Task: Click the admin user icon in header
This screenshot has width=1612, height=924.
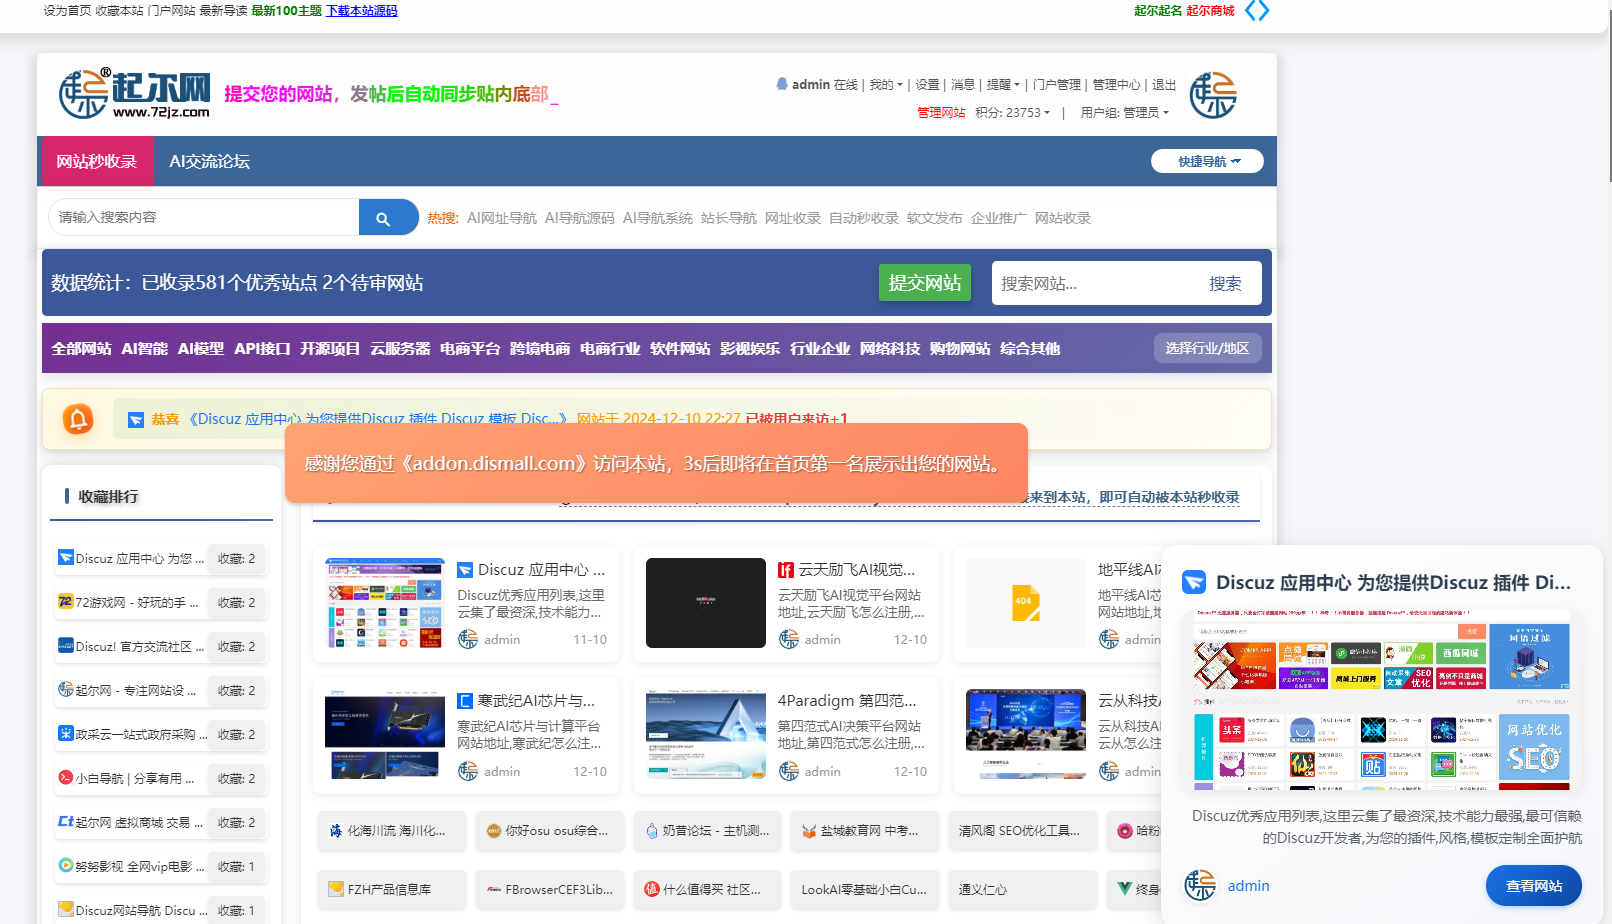Action: coord(782,84)
